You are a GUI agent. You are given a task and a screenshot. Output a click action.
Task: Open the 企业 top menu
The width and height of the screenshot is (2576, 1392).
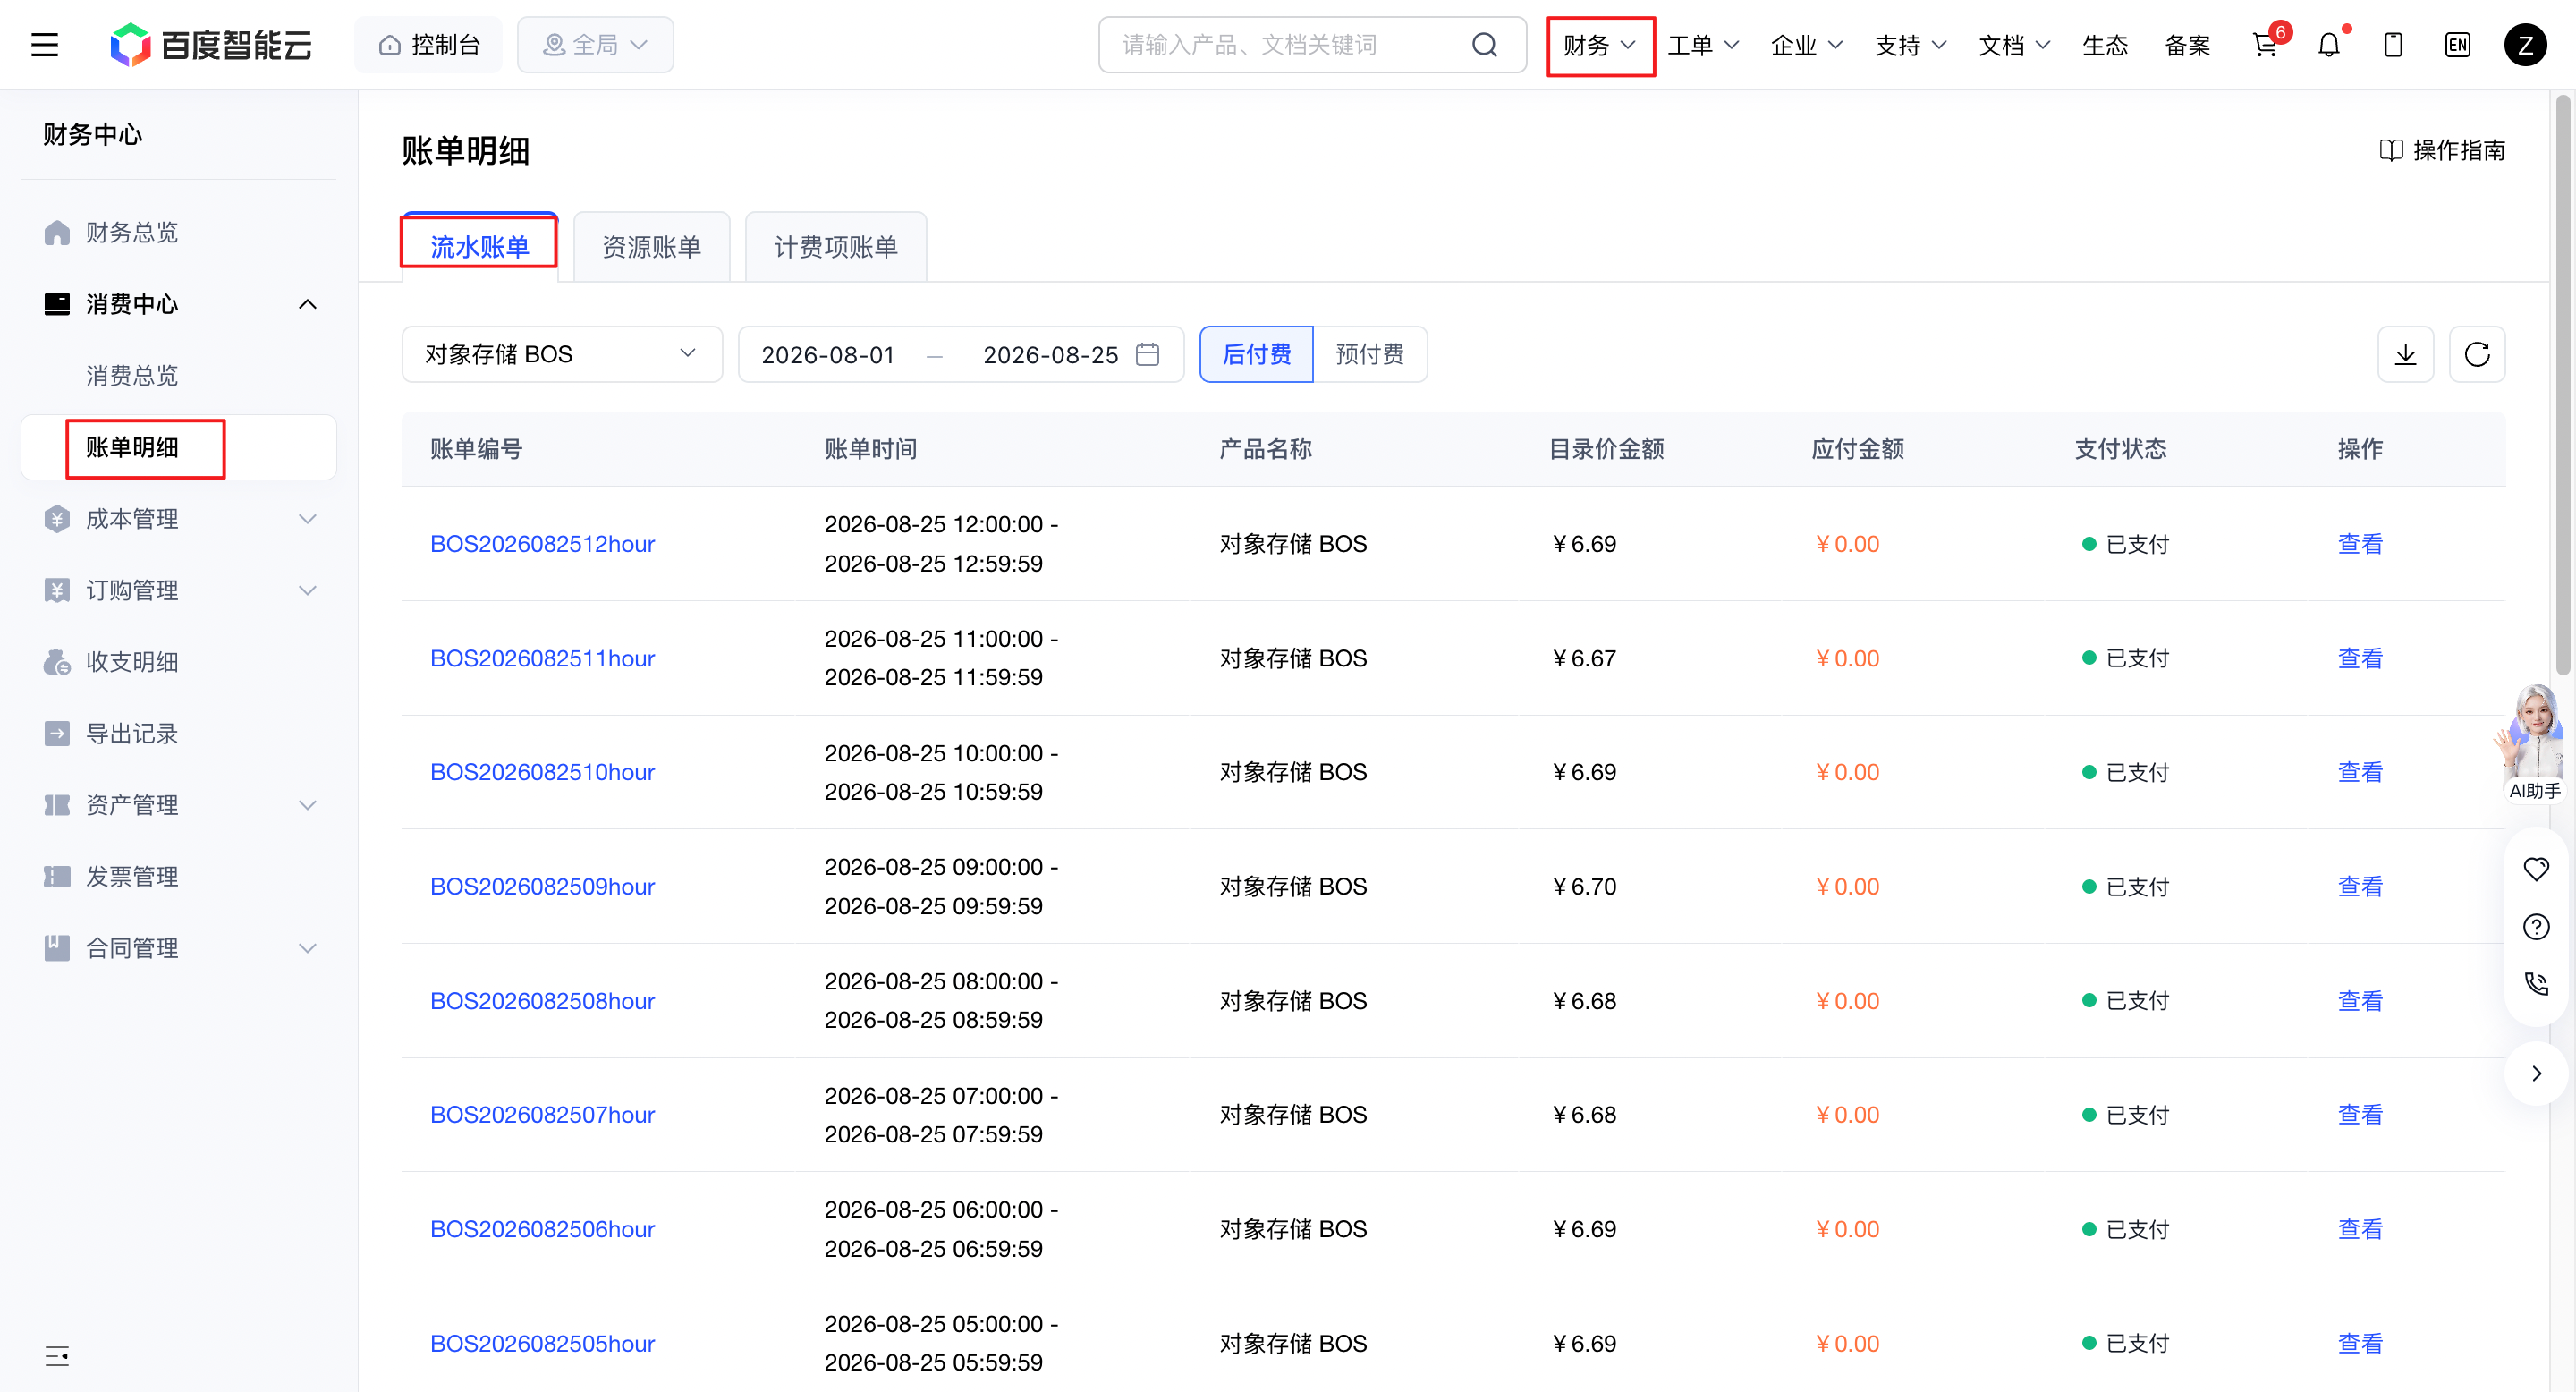tap(1807, 45)
